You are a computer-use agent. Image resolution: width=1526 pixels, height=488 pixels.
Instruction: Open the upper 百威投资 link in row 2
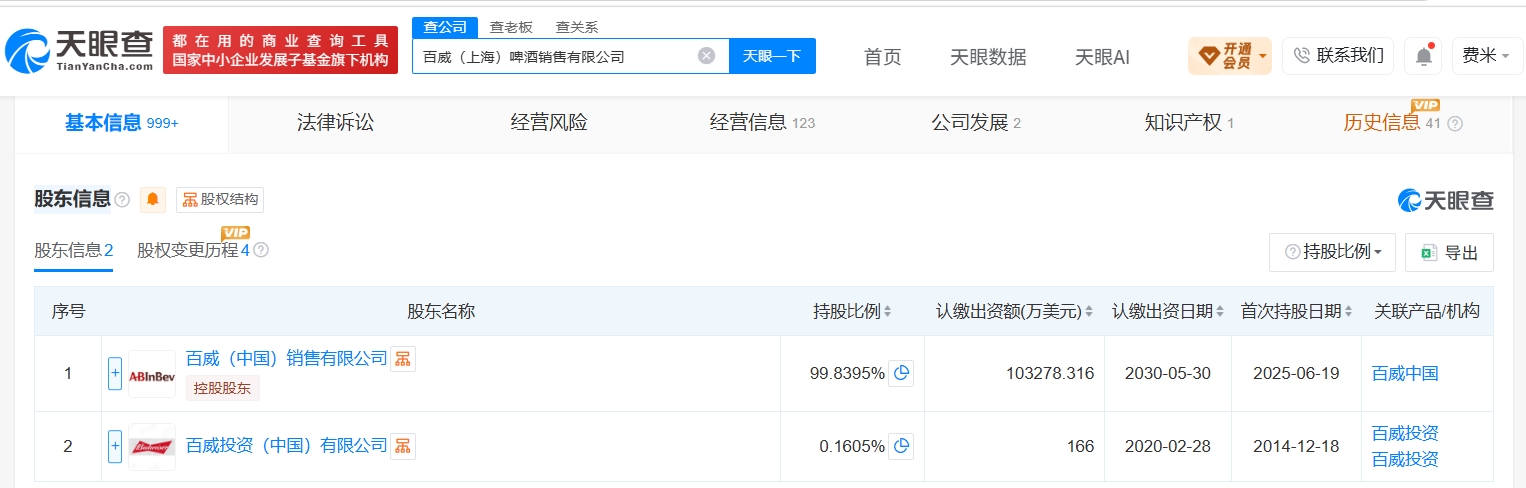click(x=1405, y=433)
